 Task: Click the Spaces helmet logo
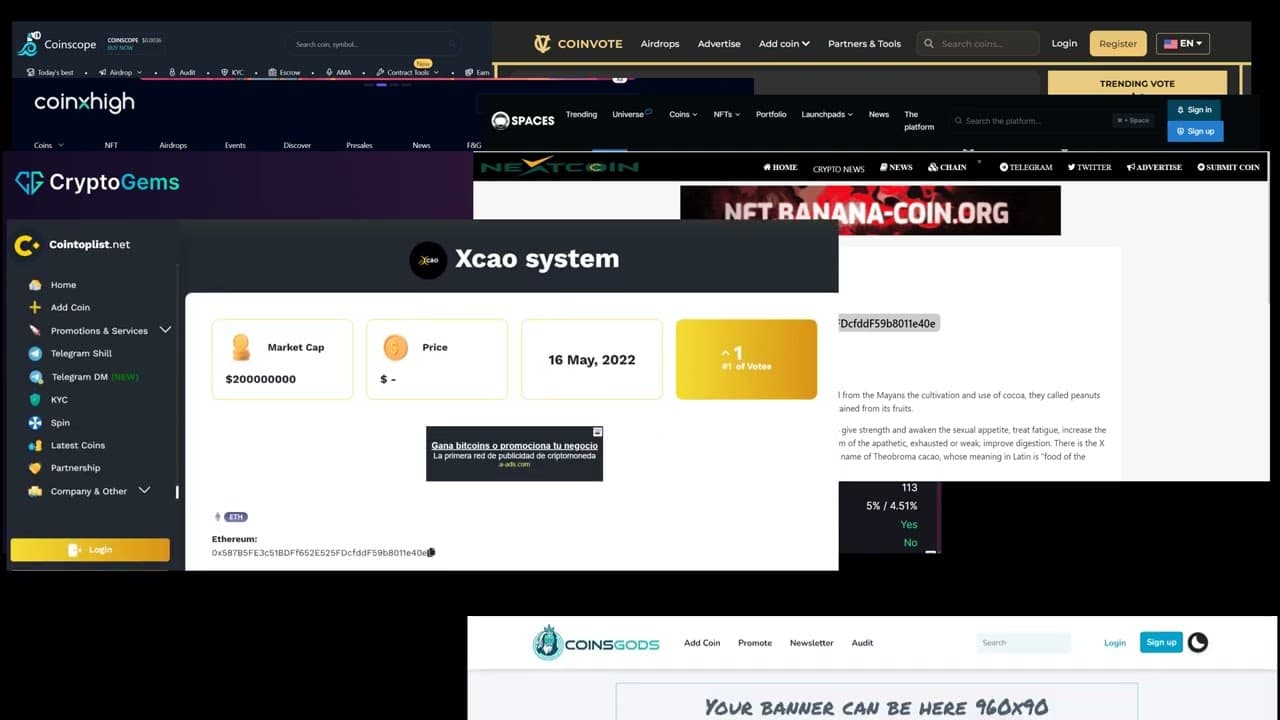[x=500, y=120]
